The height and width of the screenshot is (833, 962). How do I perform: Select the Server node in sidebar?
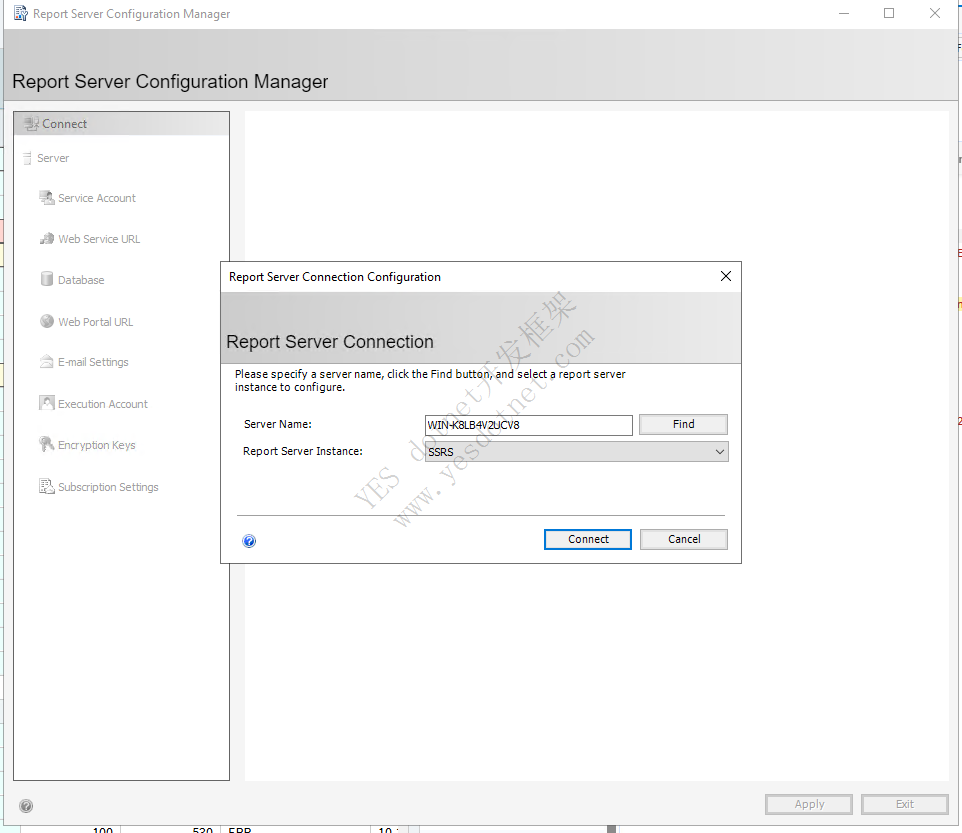(x=53, y=158)
